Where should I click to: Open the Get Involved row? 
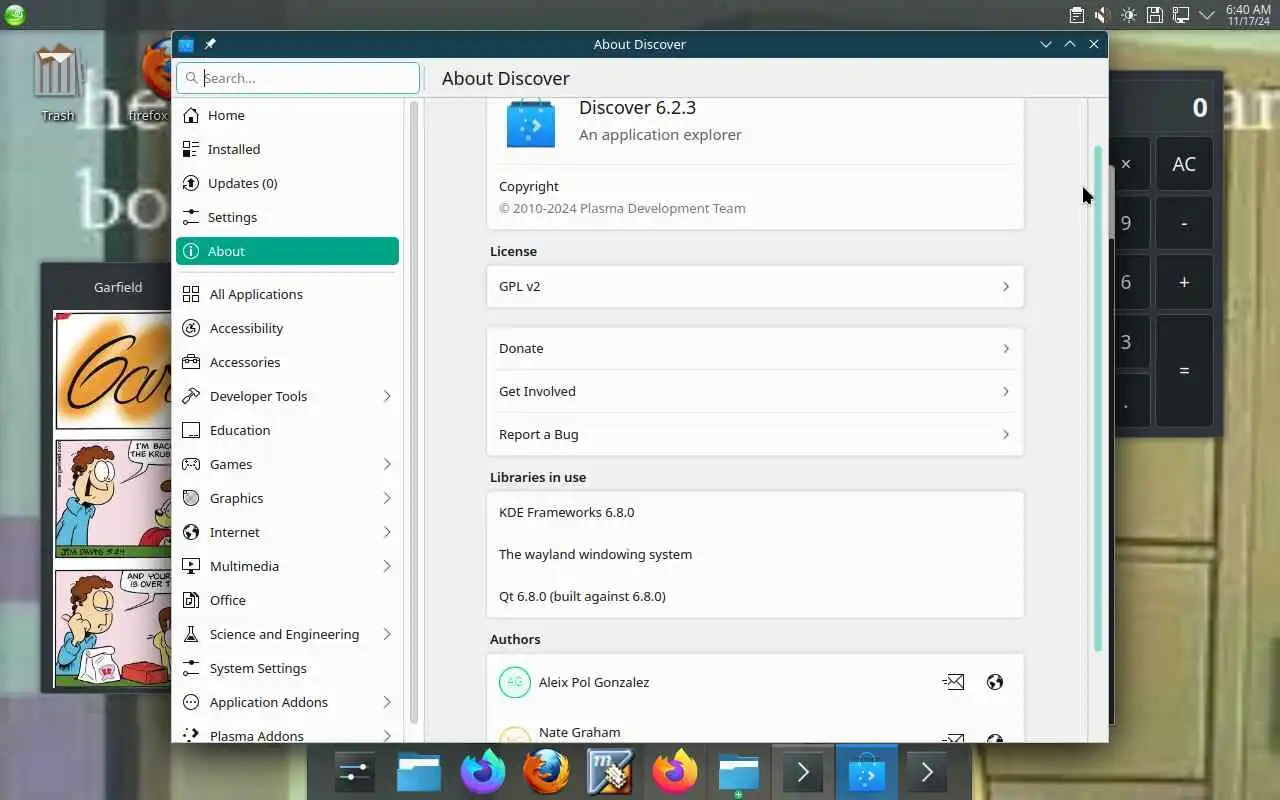[755, 391]
